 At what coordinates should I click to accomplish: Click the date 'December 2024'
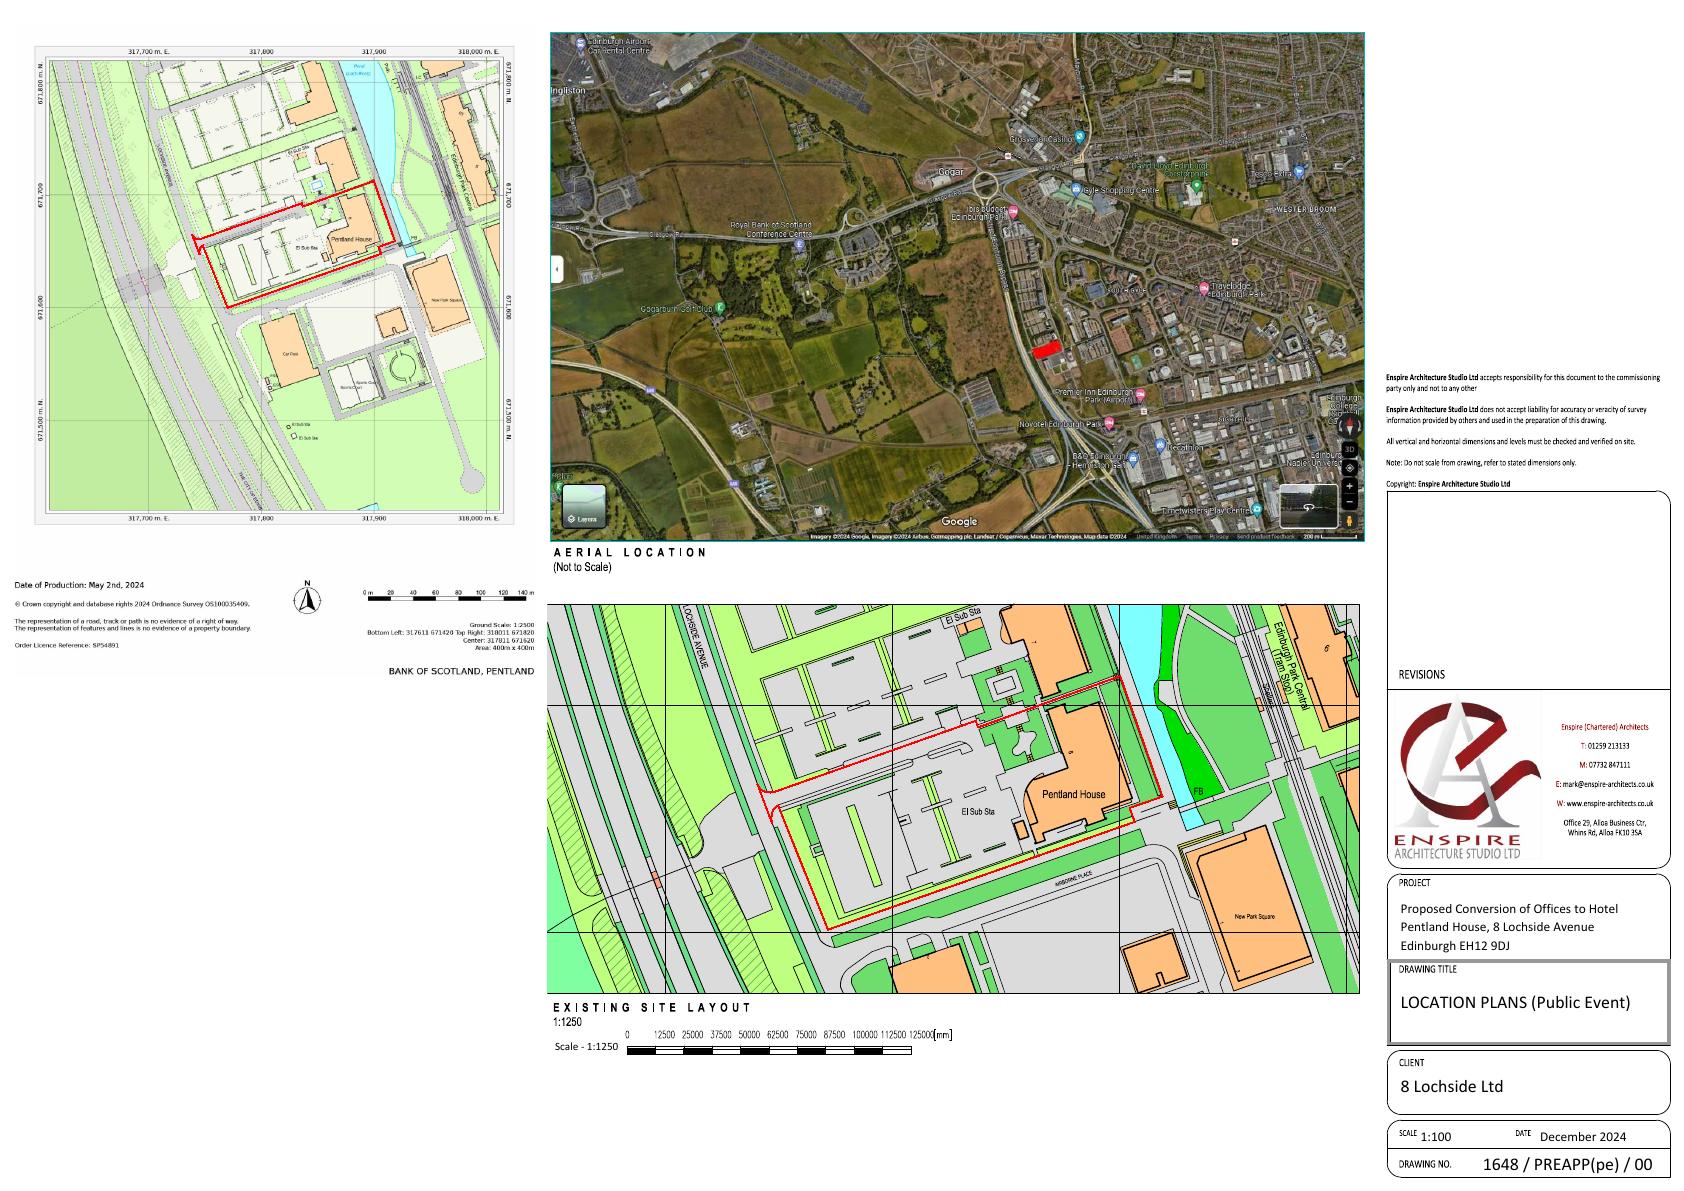[1583, 1136]
